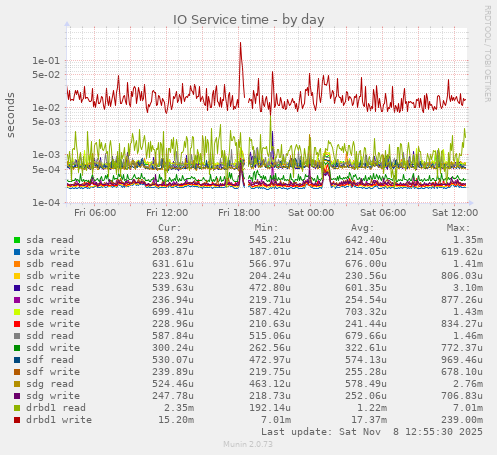Click drbd1 write max value 239.00m

462,420
